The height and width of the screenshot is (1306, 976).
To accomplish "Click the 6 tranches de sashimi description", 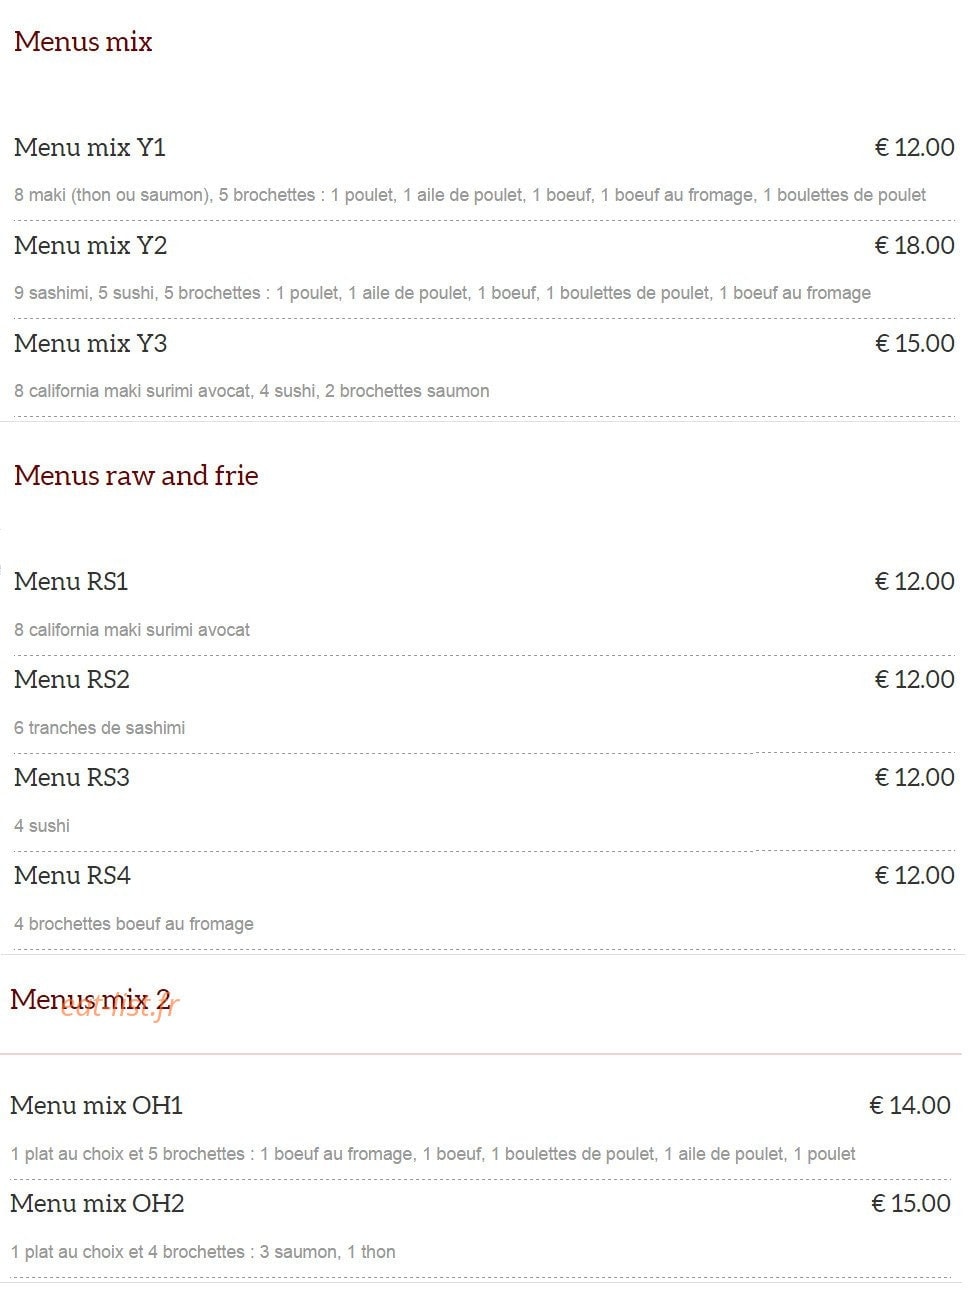I will [x=100, y=728].
